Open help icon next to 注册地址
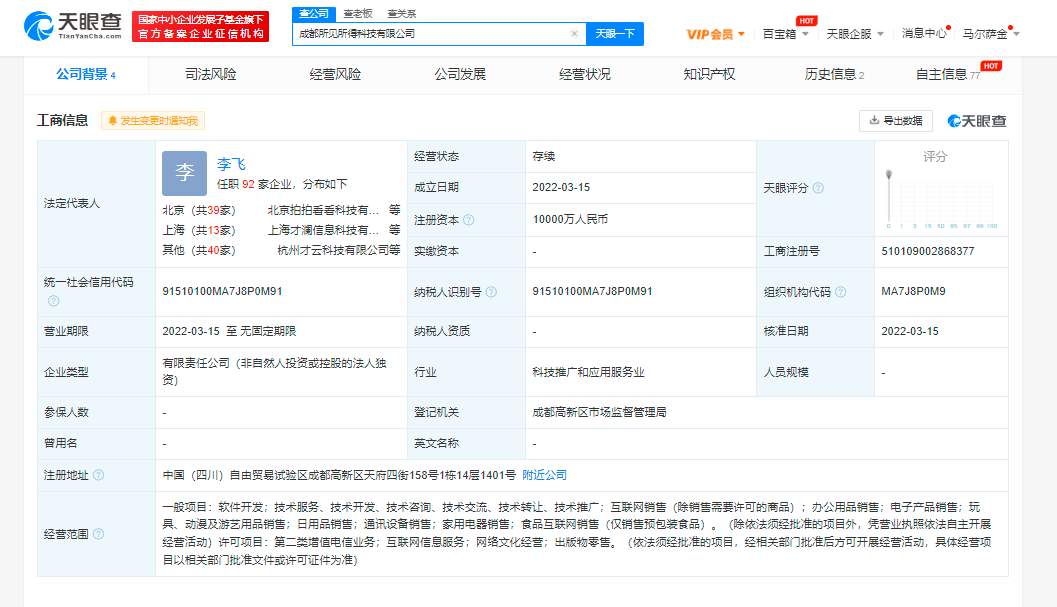This screenshot has height=607, width=1057. (x=98, y=475)
